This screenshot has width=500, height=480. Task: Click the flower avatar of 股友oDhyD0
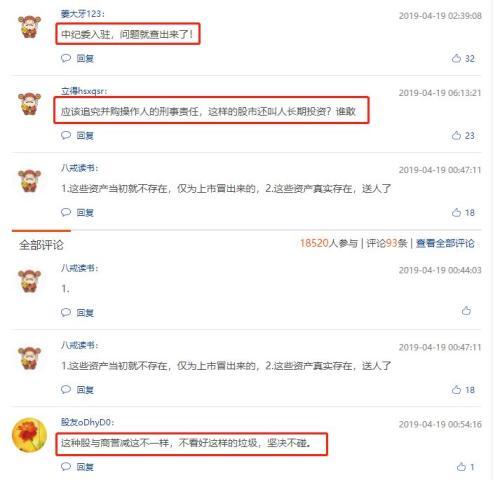[29, 436]
